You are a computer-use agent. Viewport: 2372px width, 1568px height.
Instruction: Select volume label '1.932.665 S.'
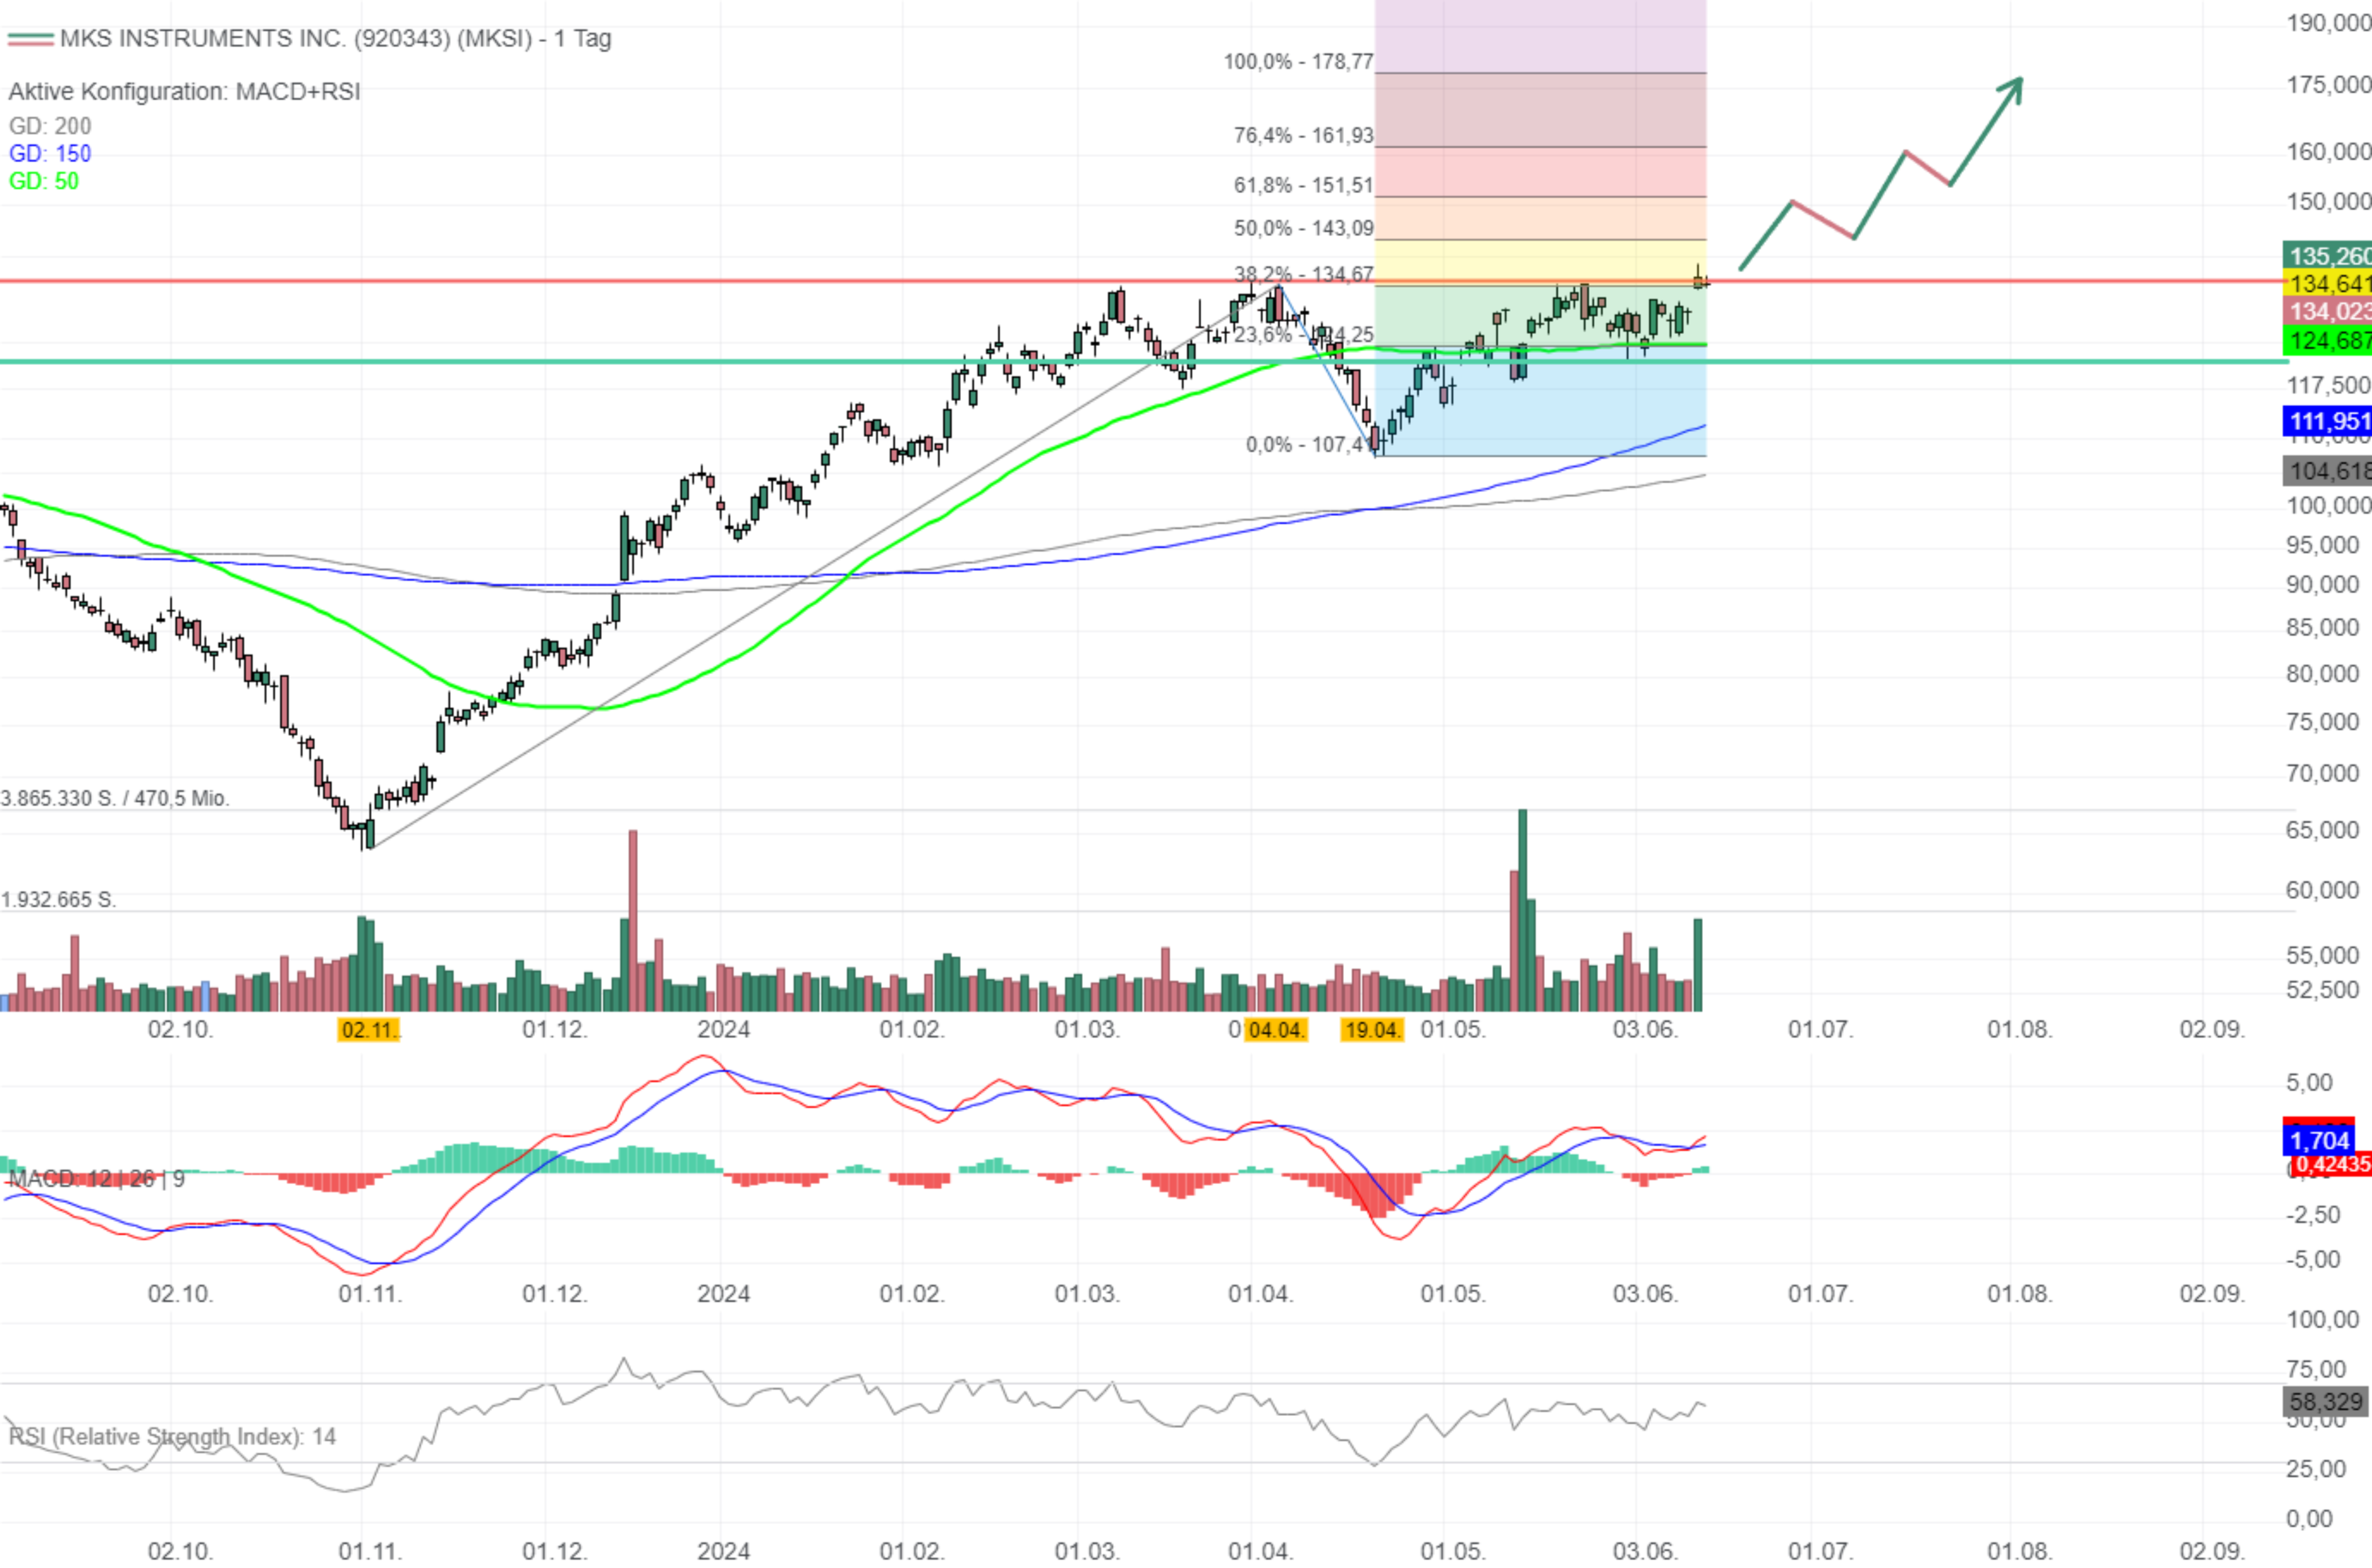click(x=58, y=899)
